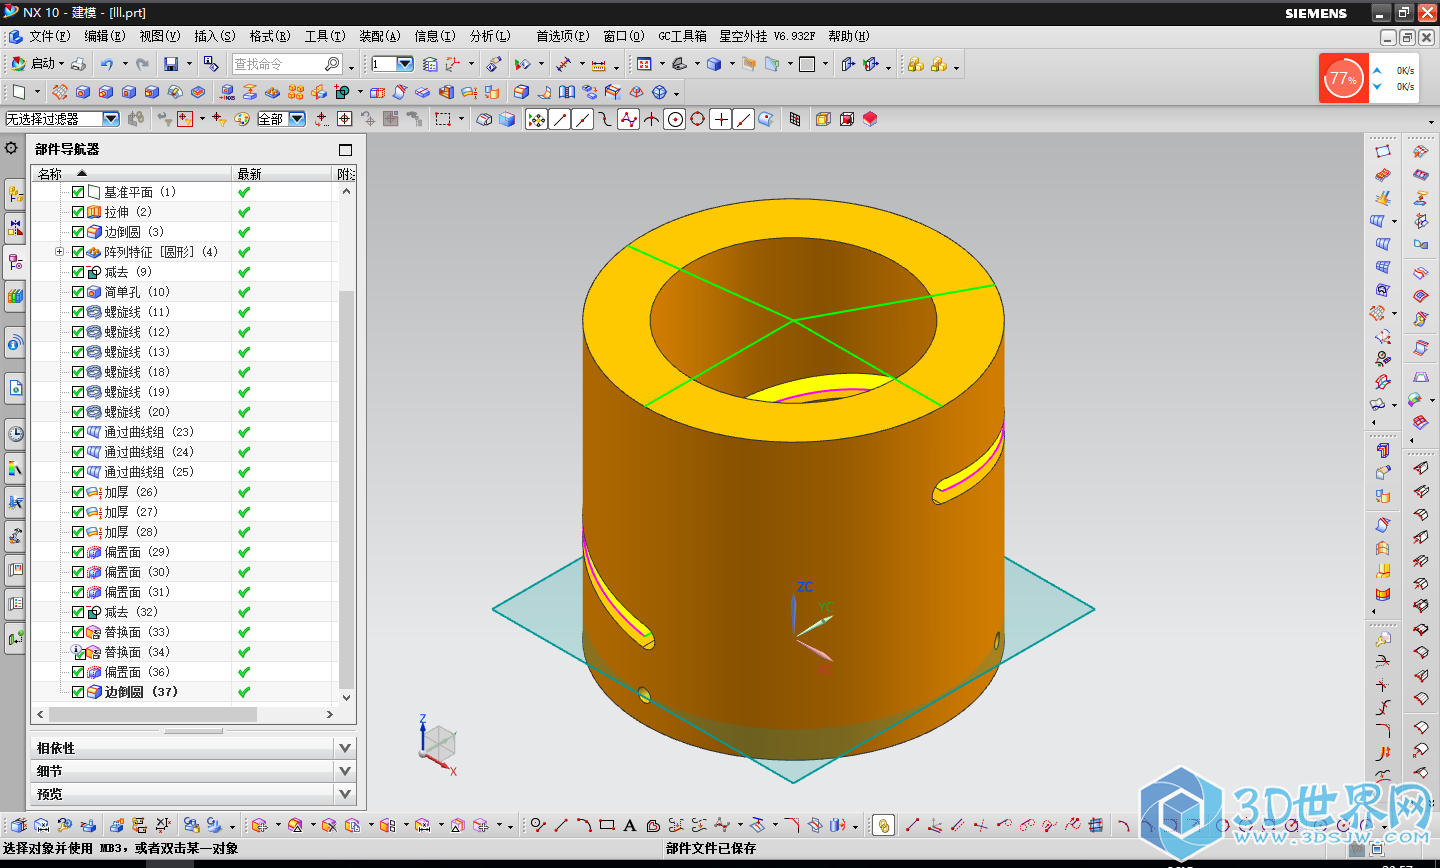1440x868 pixels.
Task: Click the 查找命令 search field
Action: (287, 64)
